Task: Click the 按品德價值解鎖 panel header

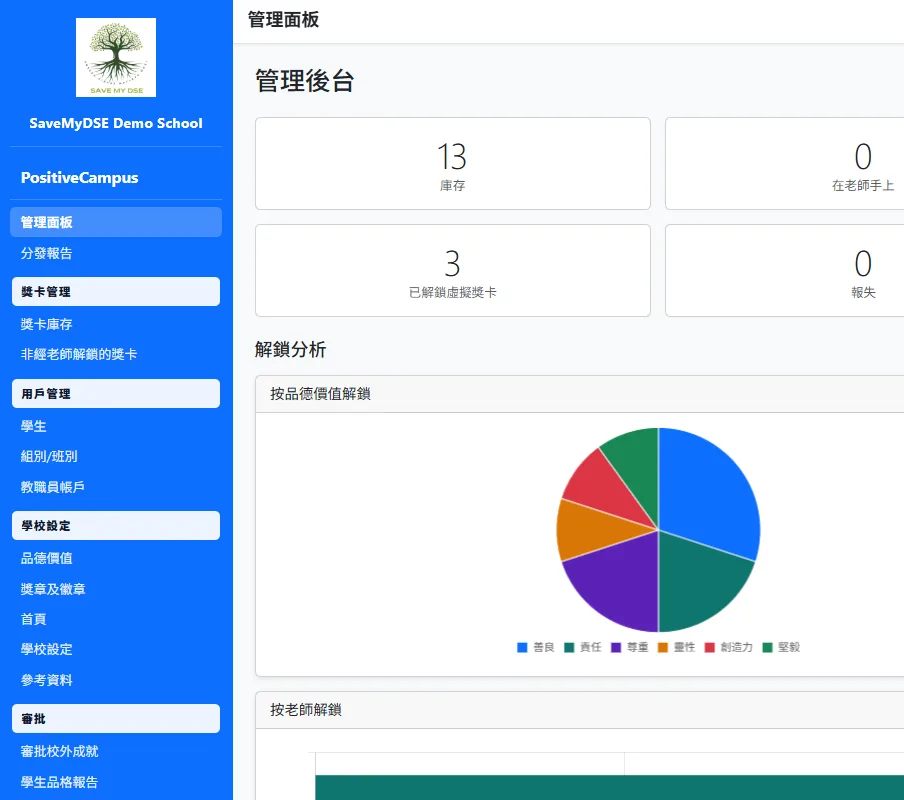Action: [x=579, y=394]
